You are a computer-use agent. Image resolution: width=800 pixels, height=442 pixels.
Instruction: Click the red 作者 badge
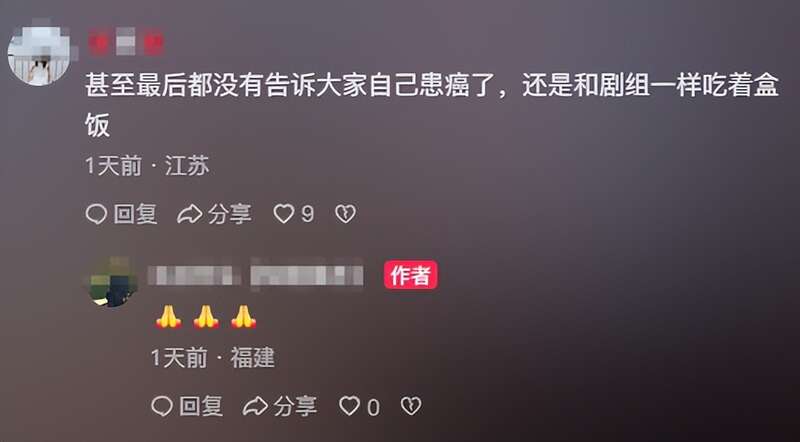tap(411, 275)
